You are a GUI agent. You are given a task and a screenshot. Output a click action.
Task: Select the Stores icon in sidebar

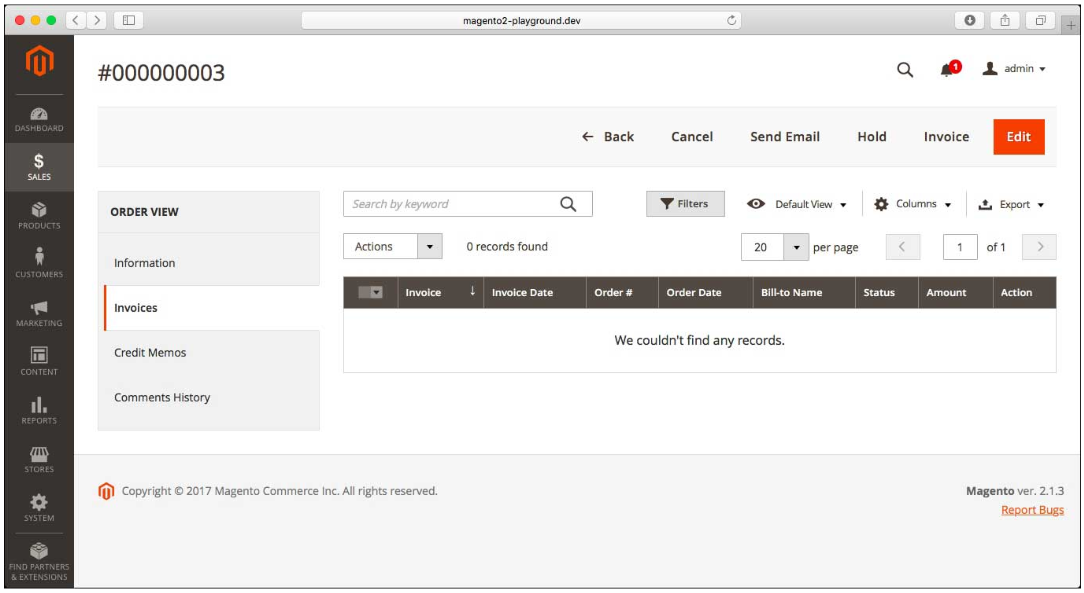click(x=41, y=458)
